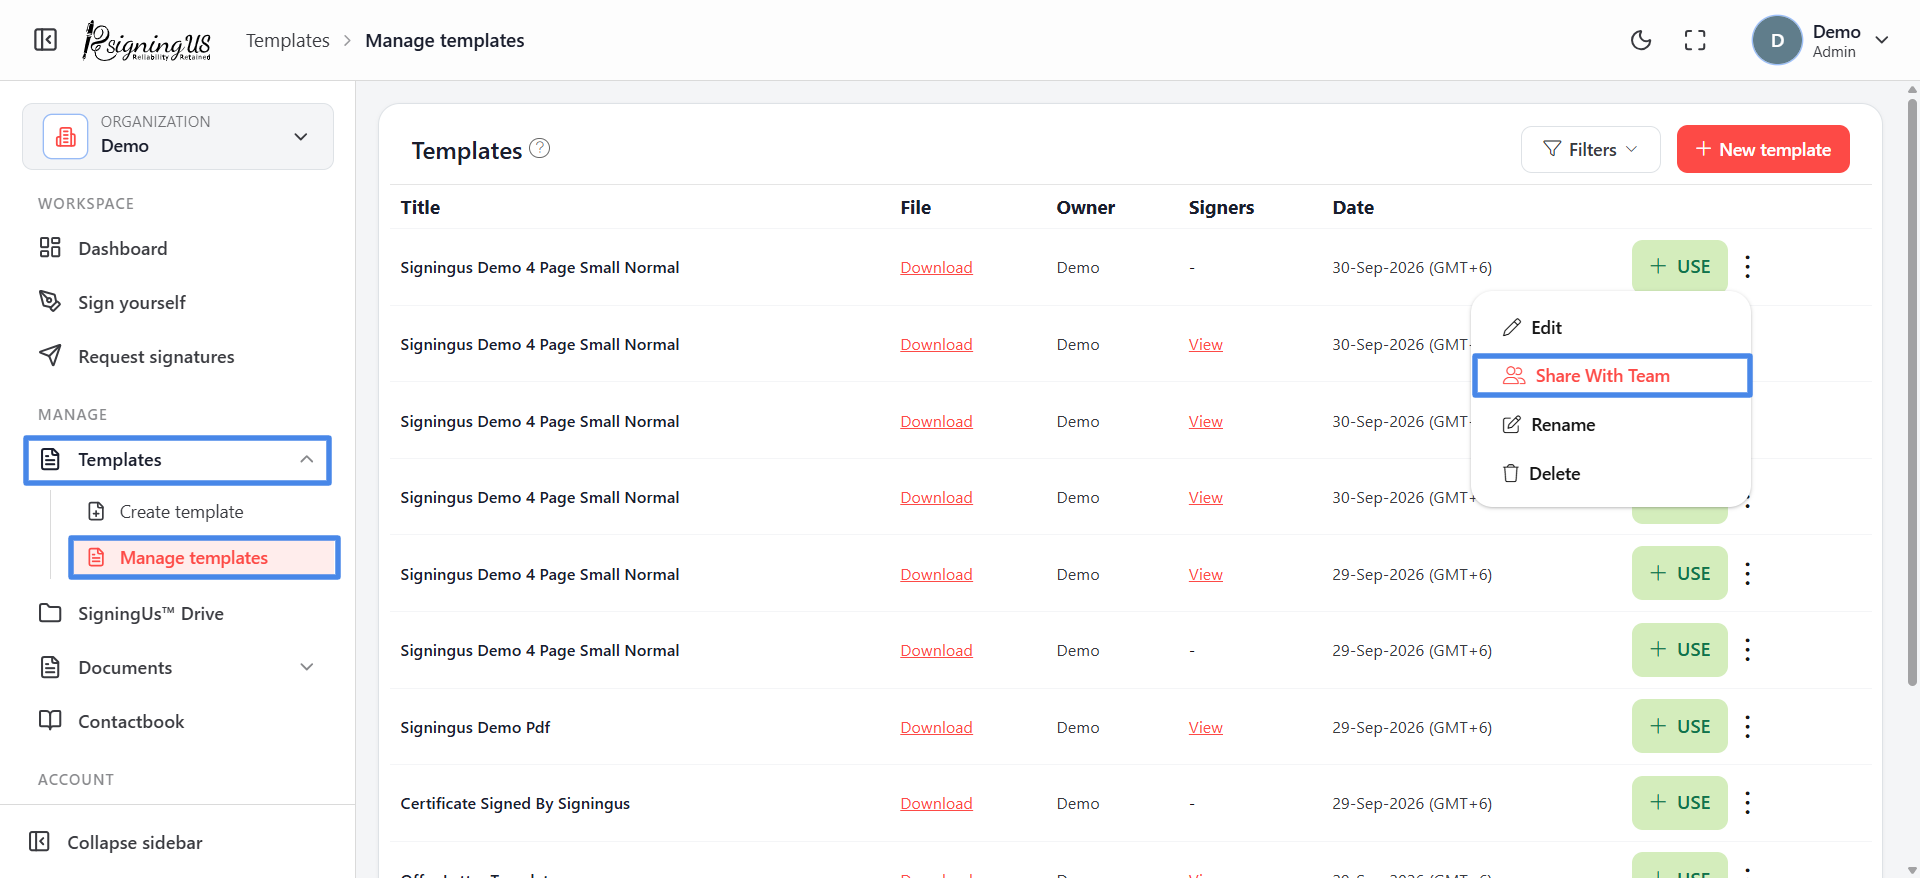
Task: Open three-dot menu for Signingus Demo Pdf
Action: click(x=1747, y=726)
